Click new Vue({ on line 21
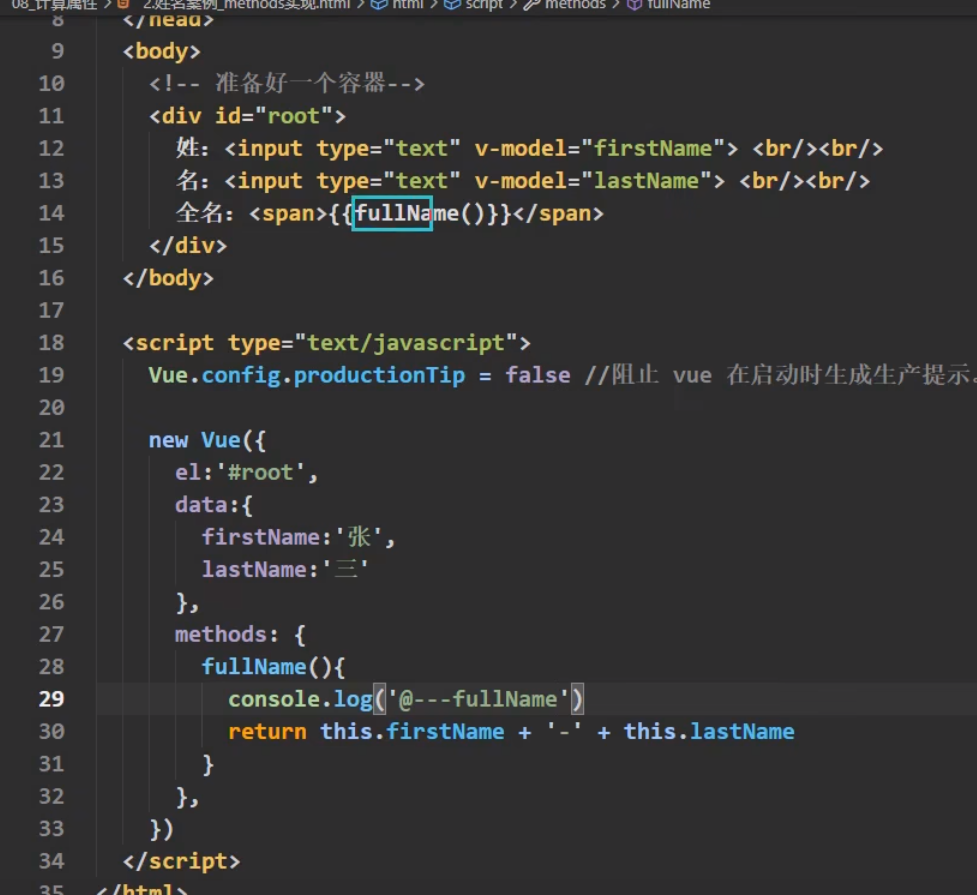977x895 pixels. 207,440
